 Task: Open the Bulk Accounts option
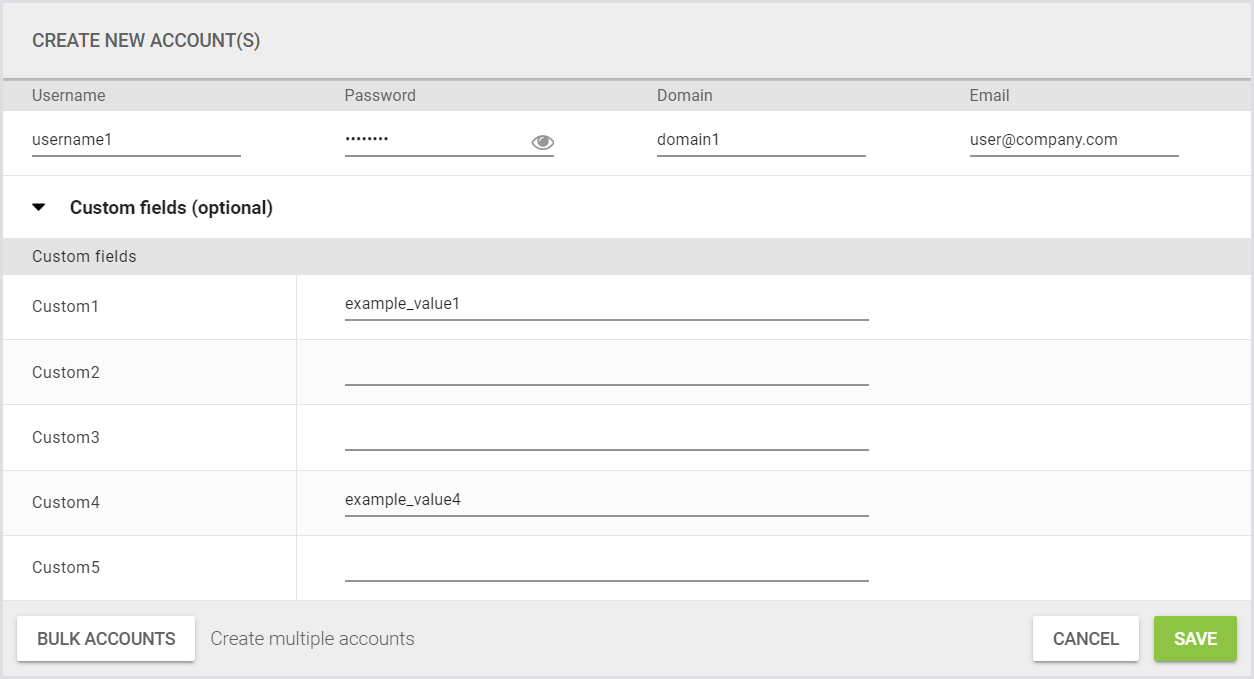pyautogui.click(x=106, y=639)
